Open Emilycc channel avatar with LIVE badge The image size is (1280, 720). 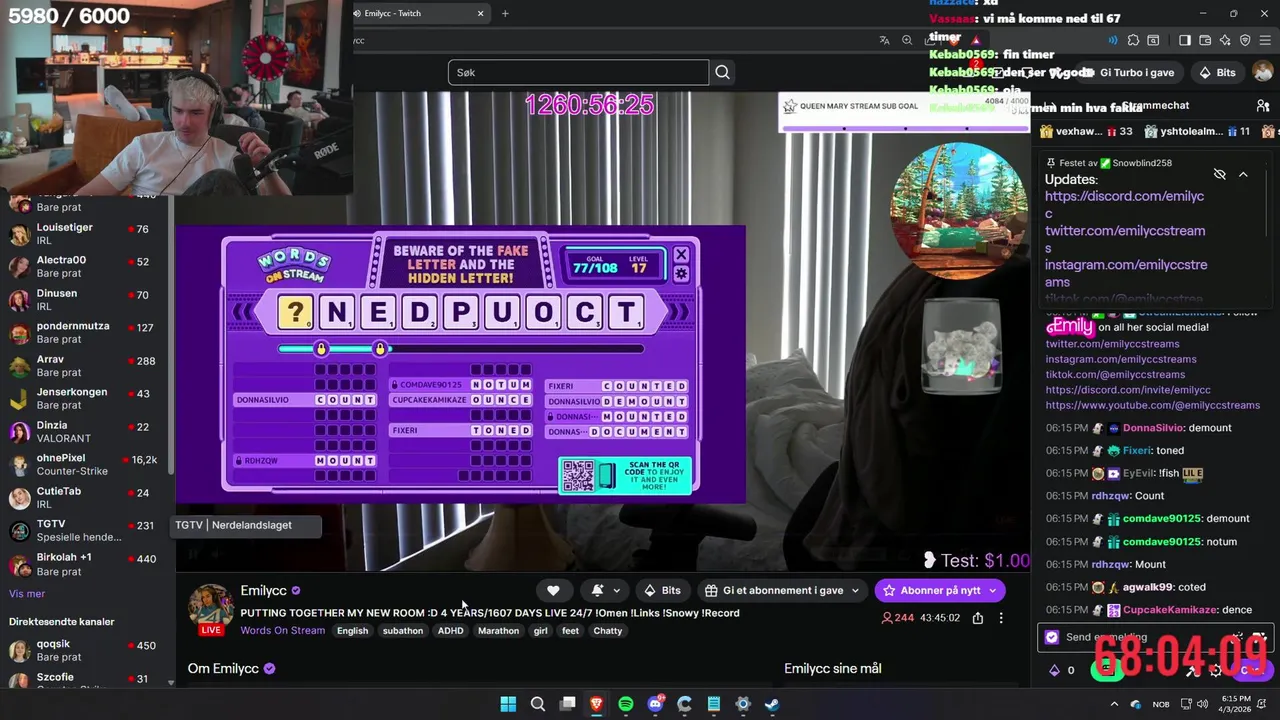[x=212, y=608]
